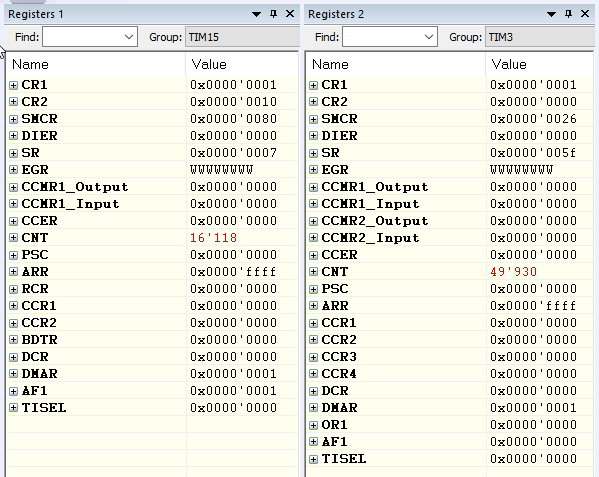Expand CCER in TIM15 registers
This screenshot has height=477, width=599.
click(13, 221)
